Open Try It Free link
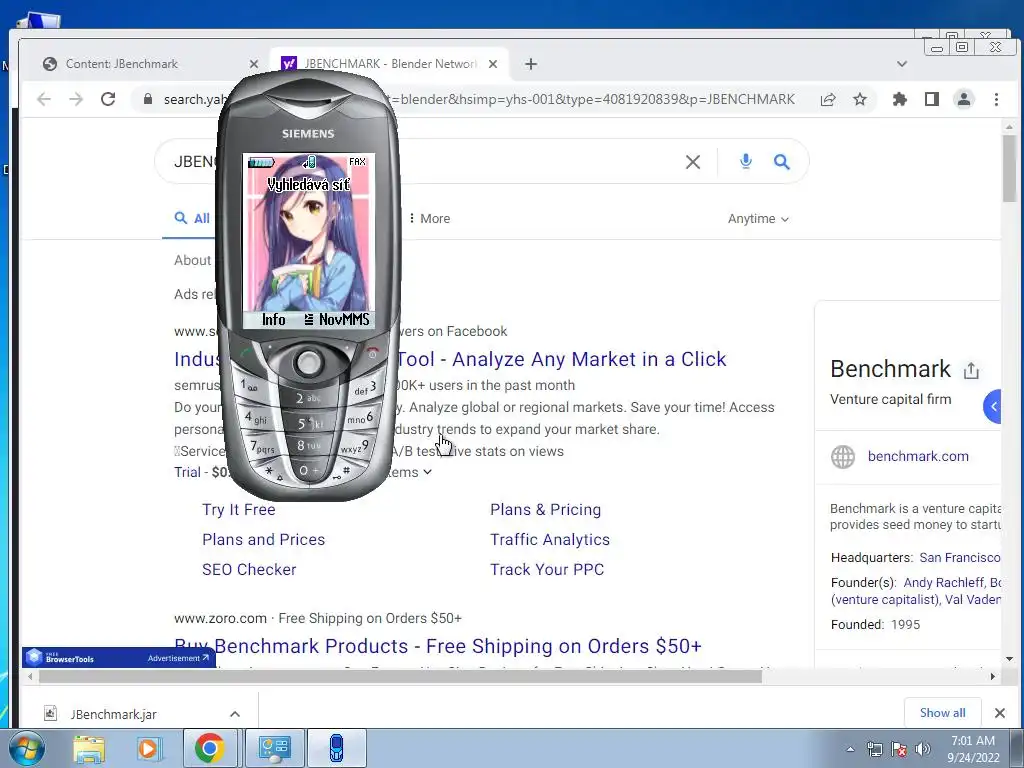 tap(238, 509)
